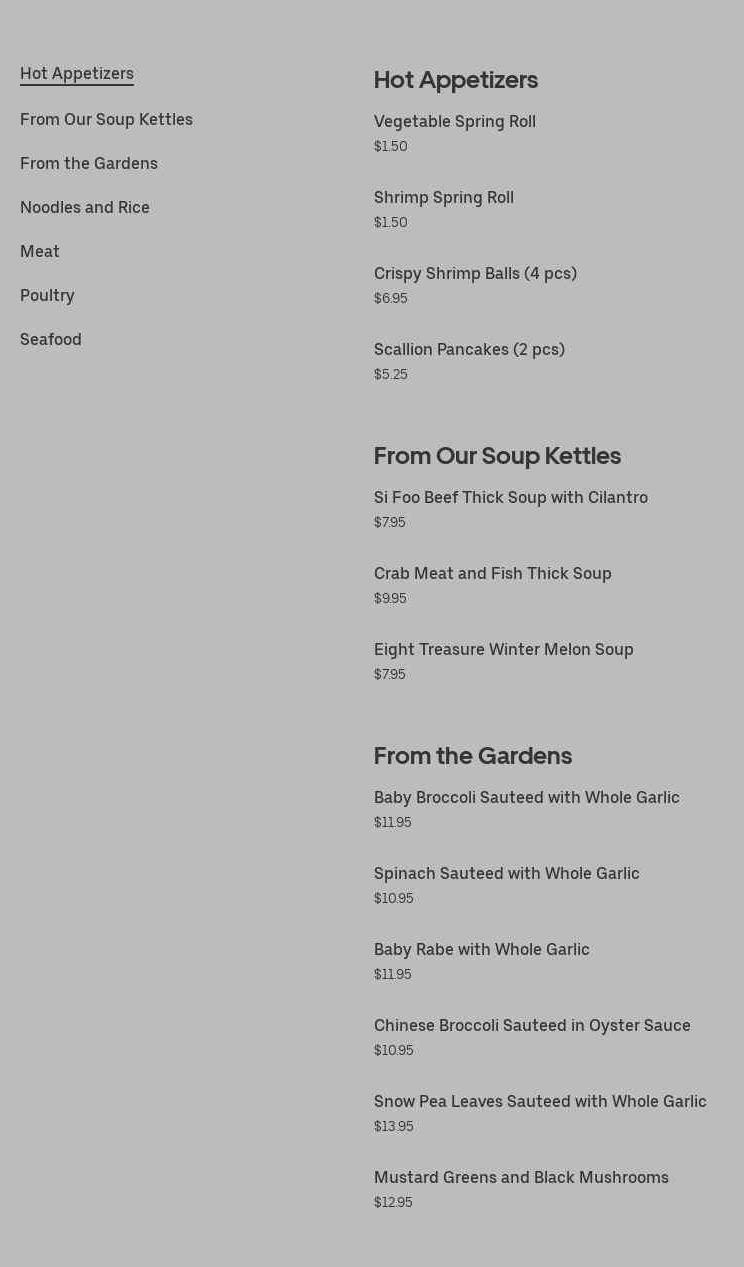
Task: Open the Seafood category
Action: [x=51, y=339]
